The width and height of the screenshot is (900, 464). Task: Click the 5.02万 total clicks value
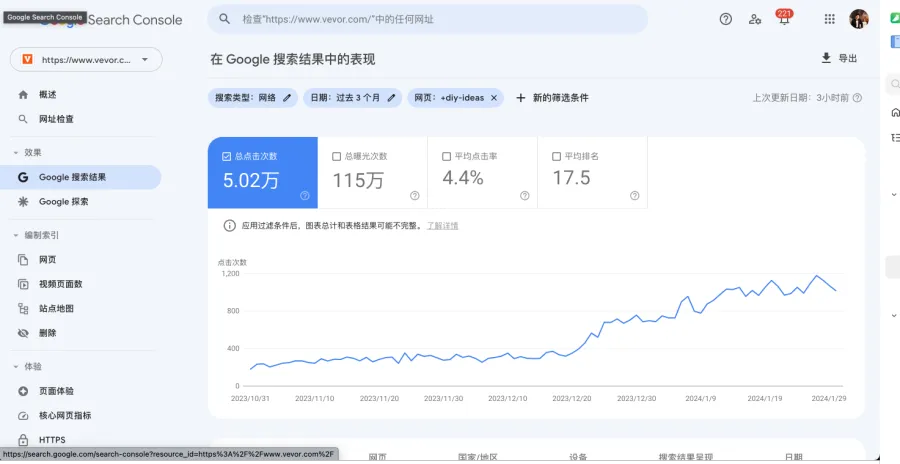pos(251,180)
